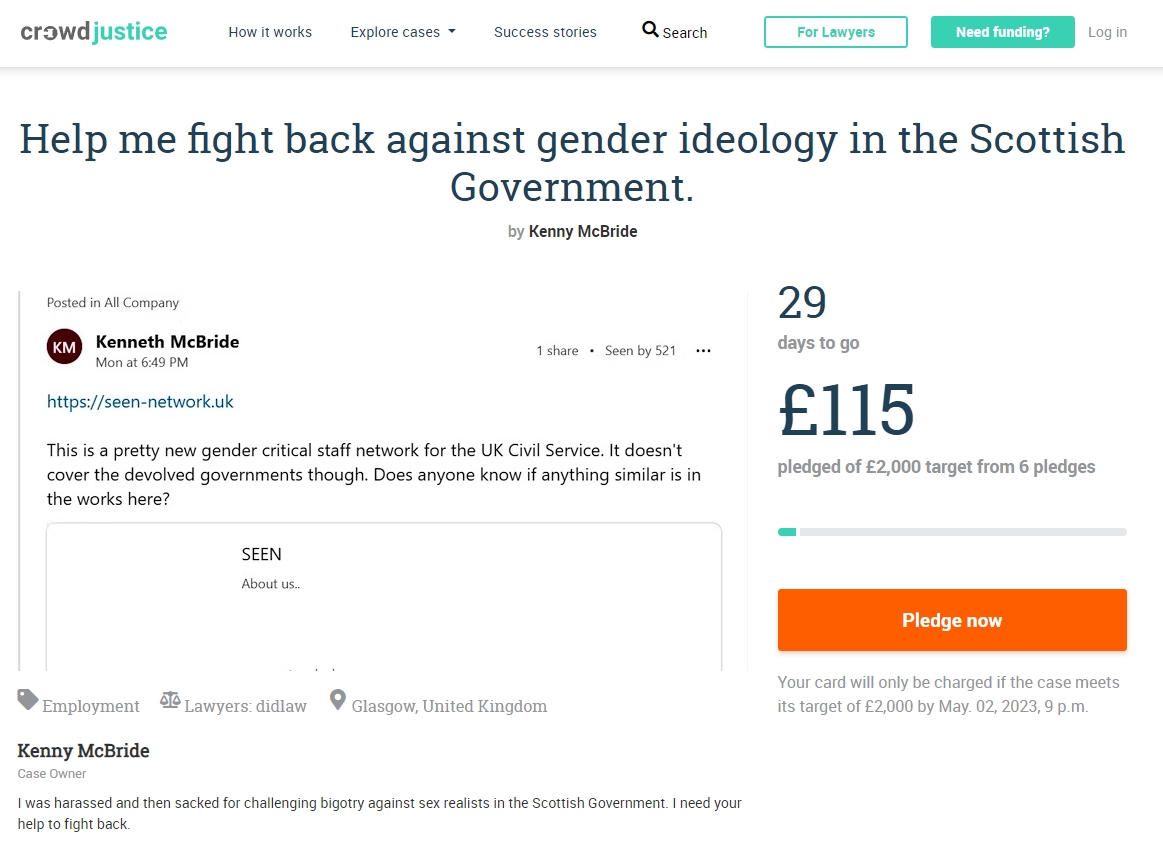Click the search magnifier icon

click(650, 30)
